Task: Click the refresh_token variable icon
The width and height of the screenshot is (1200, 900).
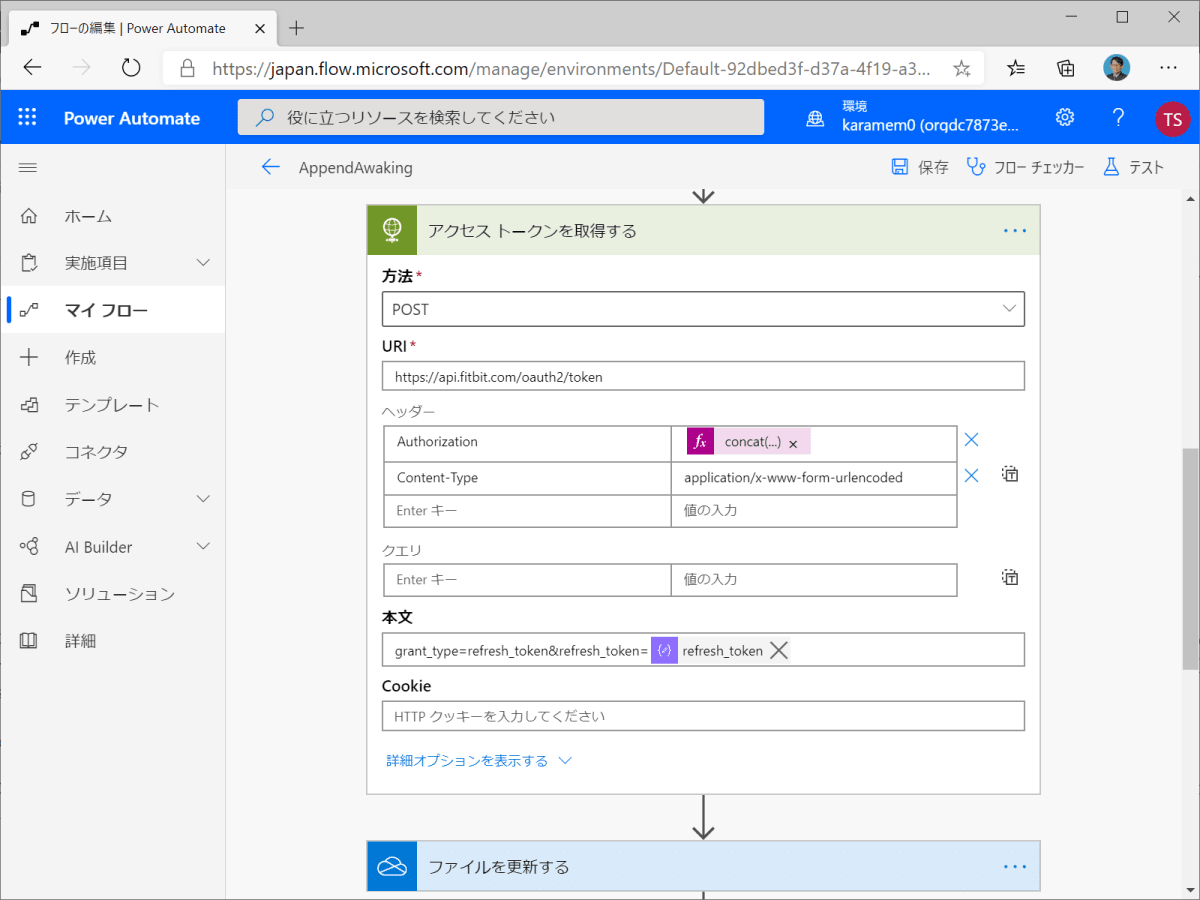Action: click(x=664, y=650)
